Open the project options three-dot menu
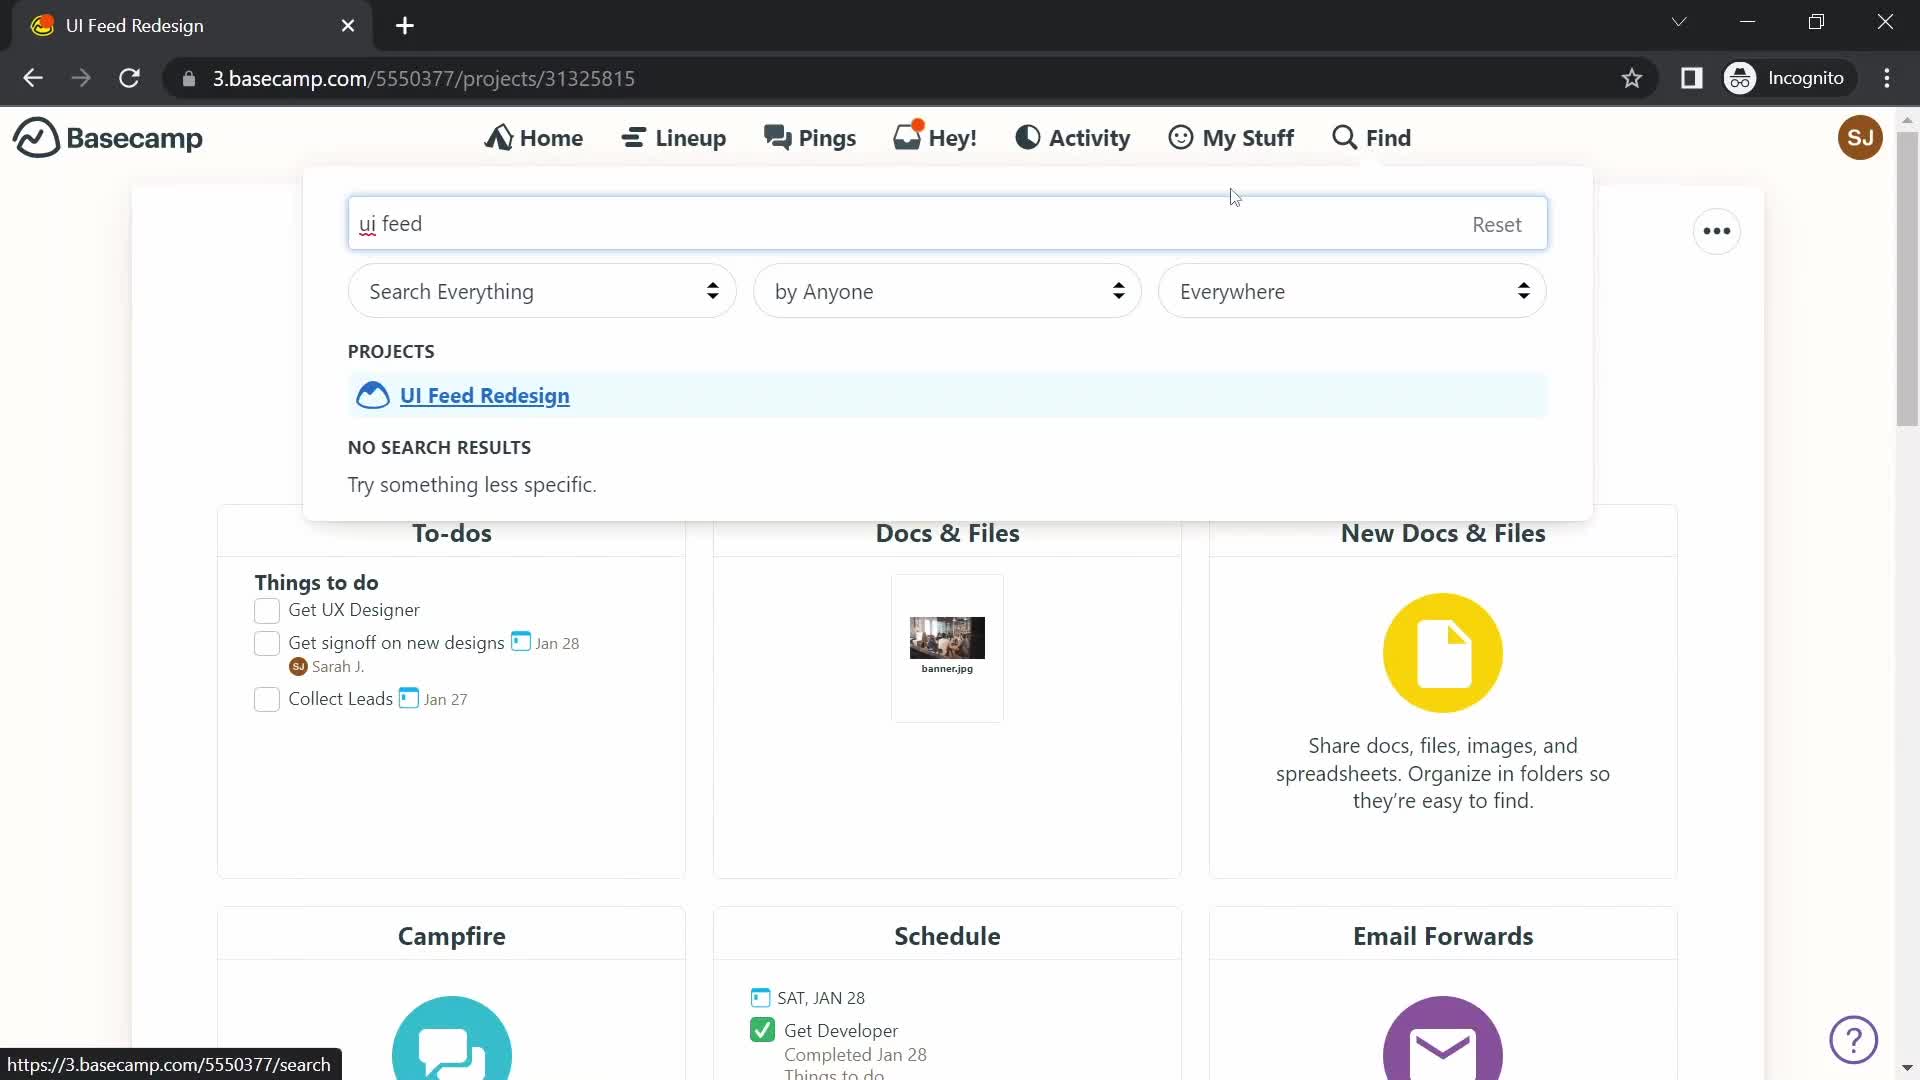This screenshot has height=1080, width=1920. tap(1717, 231)
